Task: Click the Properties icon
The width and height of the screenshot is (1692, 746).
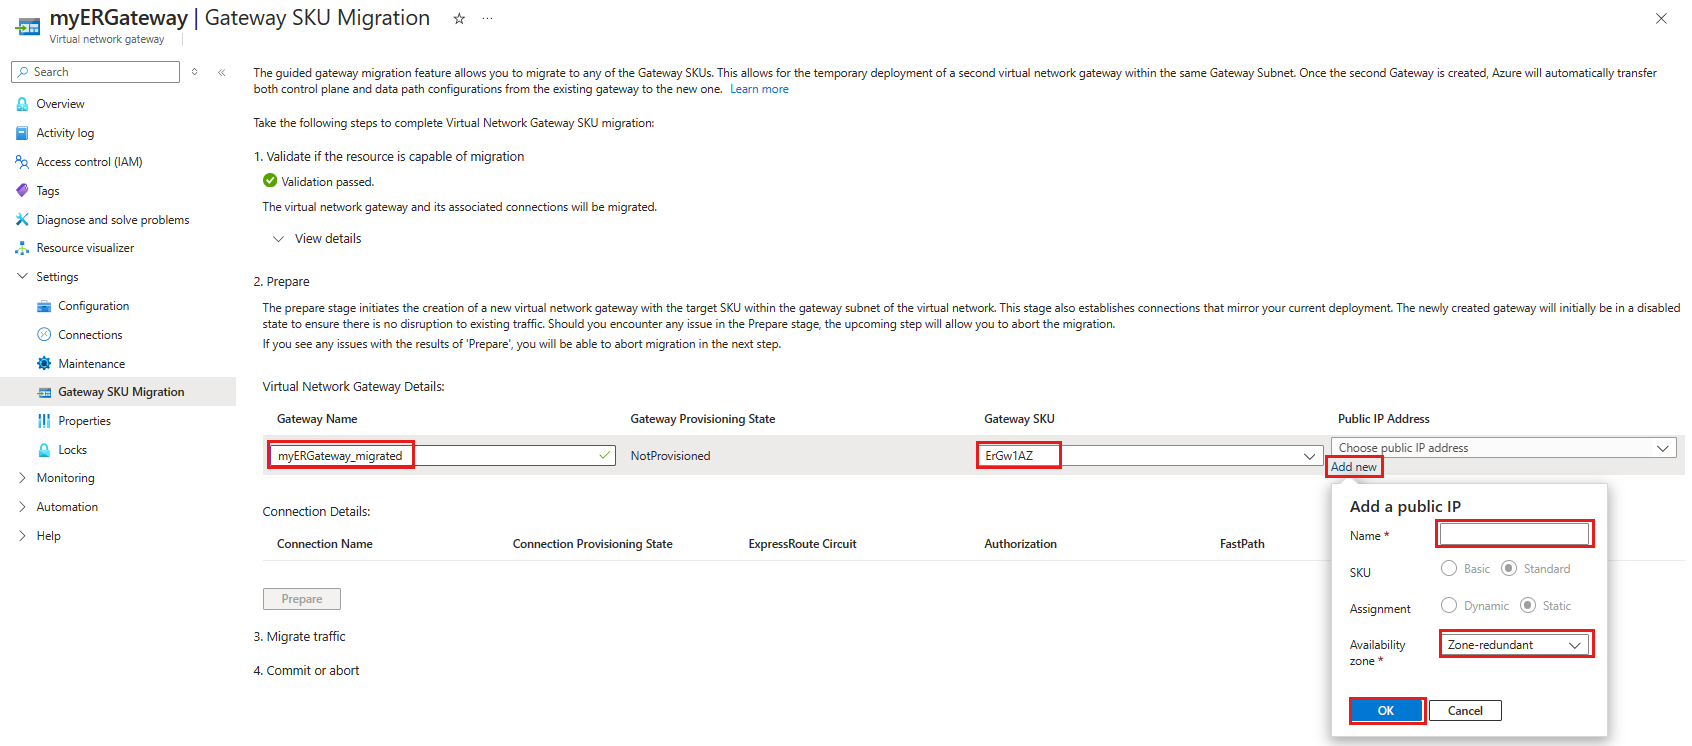Action: click(44, 421)
